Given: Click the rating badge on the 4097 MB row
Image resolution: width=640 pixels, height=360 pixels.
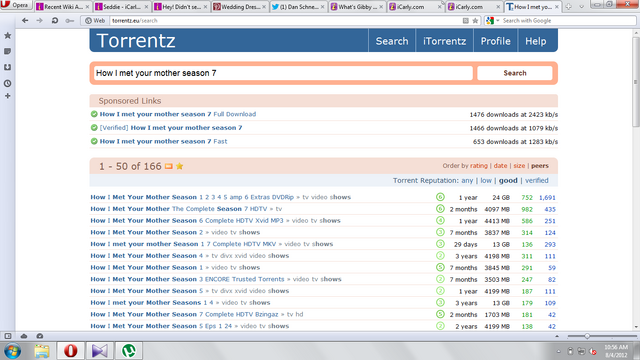Looking at the screenshot, I should tap(440, 209).
